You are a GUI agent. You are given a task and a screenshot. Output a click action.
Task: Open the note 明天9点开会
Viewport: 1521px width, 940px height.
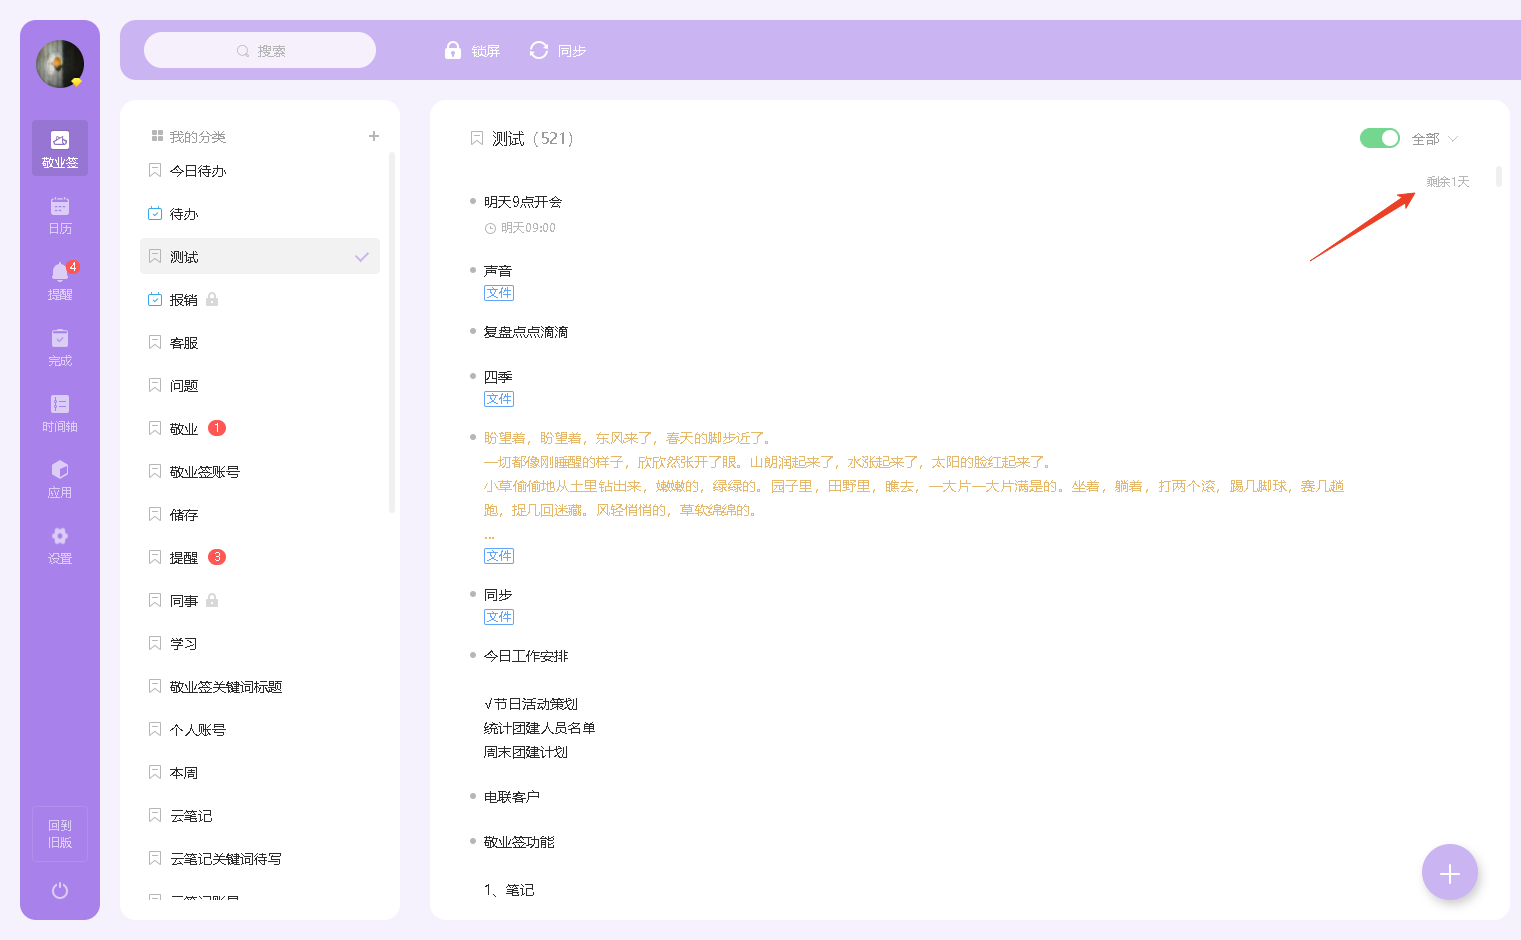[523, 202]
